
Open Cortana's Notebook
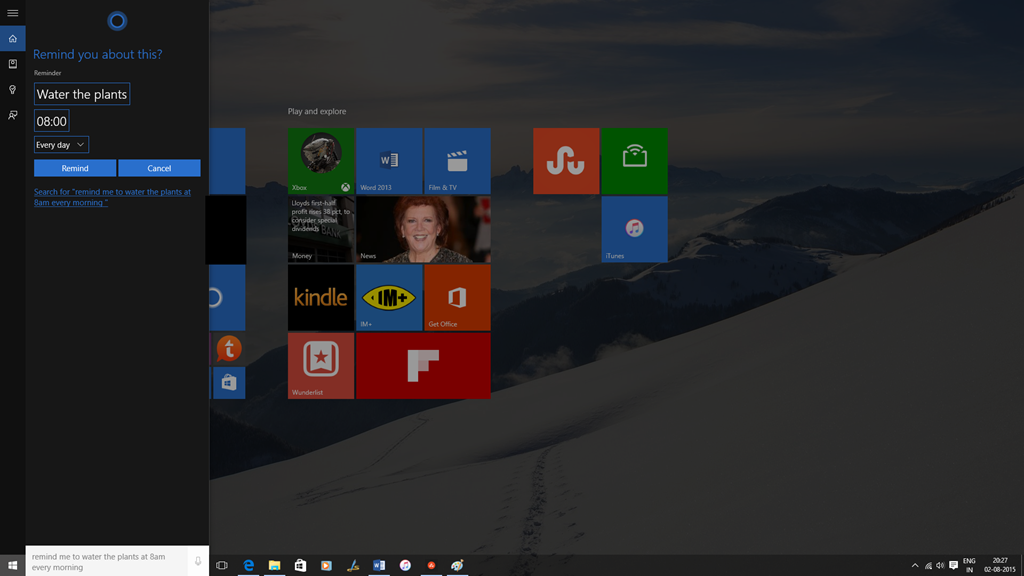[12, 64]
